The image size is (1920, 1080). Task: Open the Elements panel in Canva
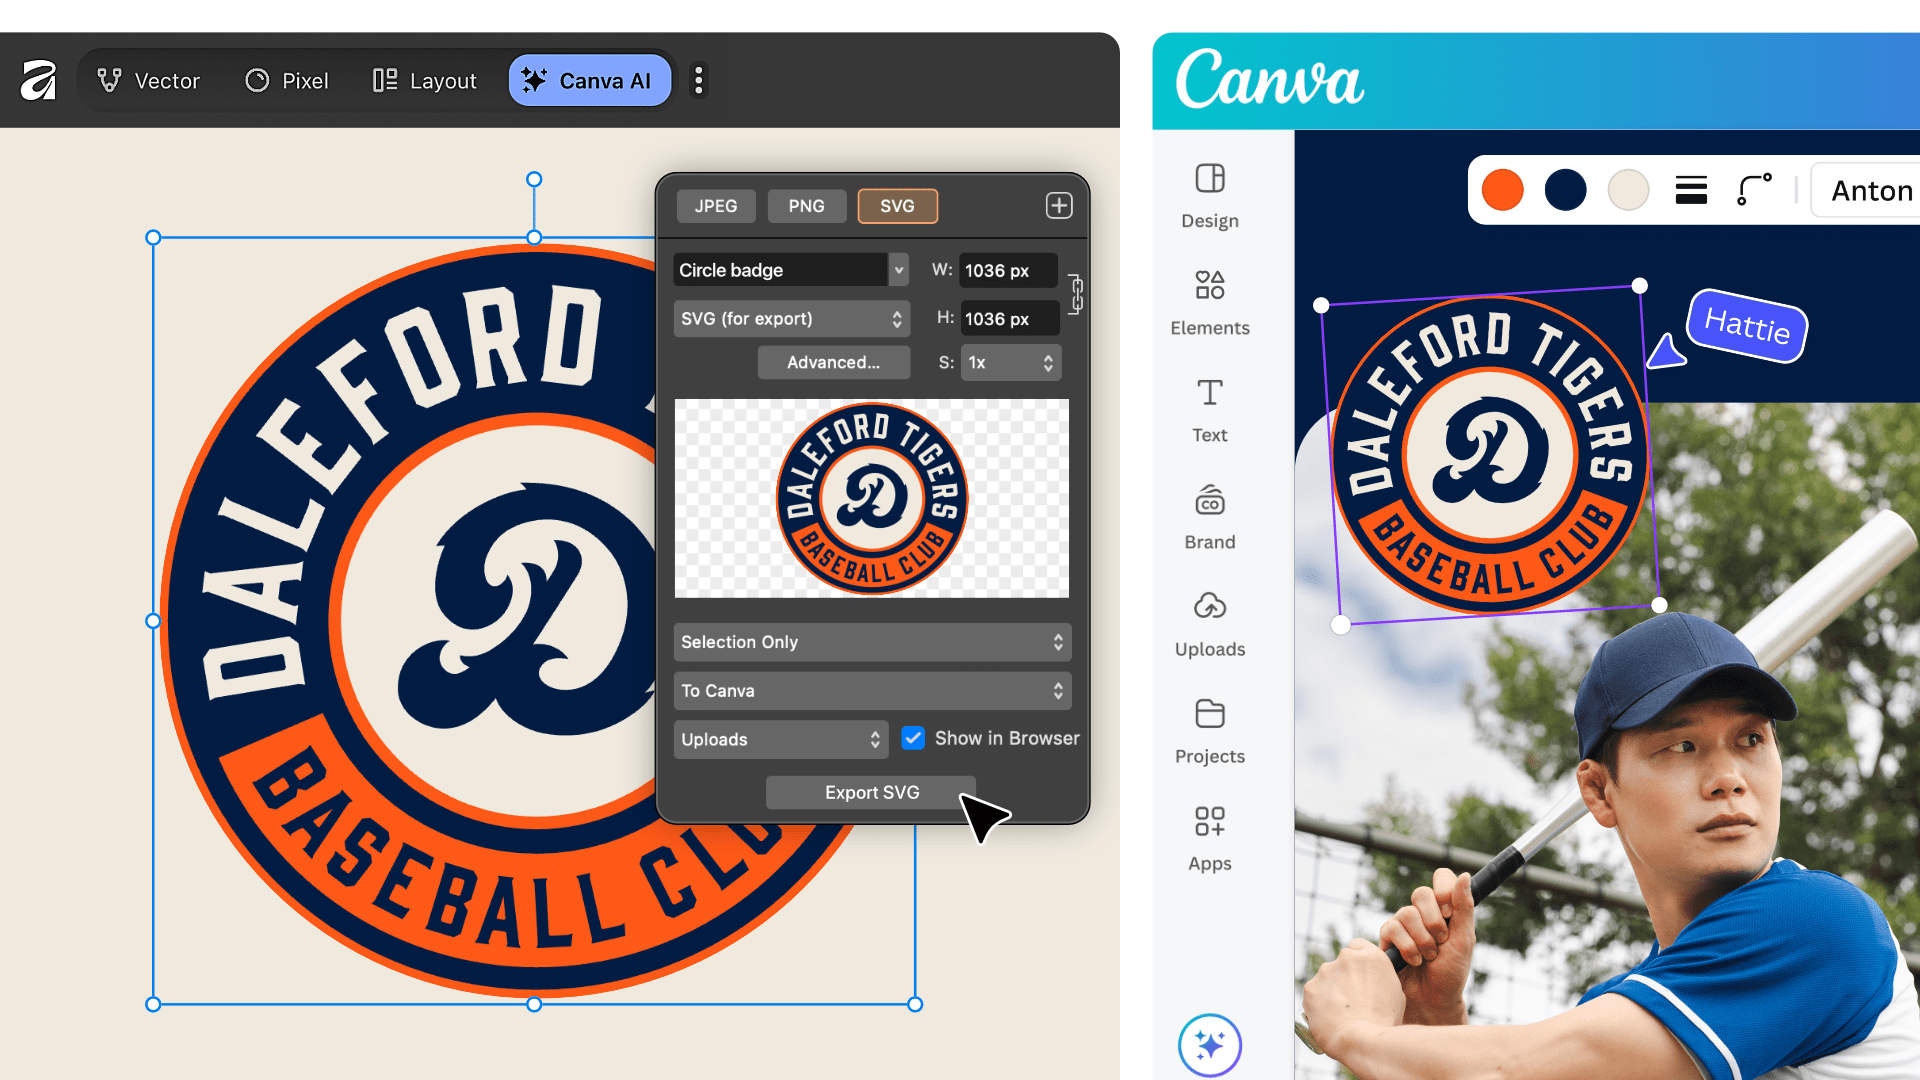(x=1209, y=300)
